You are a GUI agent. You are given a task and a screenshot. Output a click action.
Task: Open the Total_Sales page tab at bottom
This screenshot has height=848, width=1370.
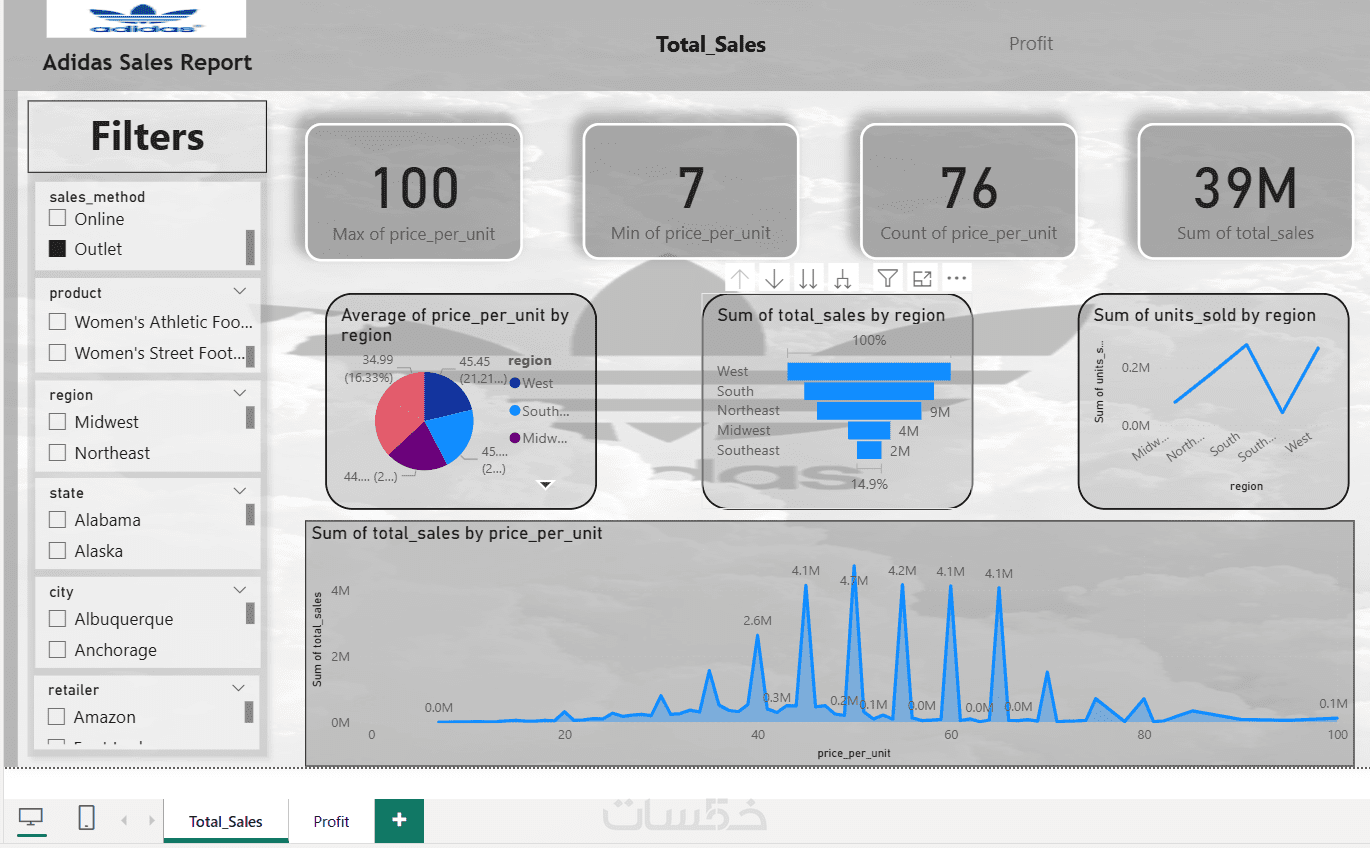[226, 821]
